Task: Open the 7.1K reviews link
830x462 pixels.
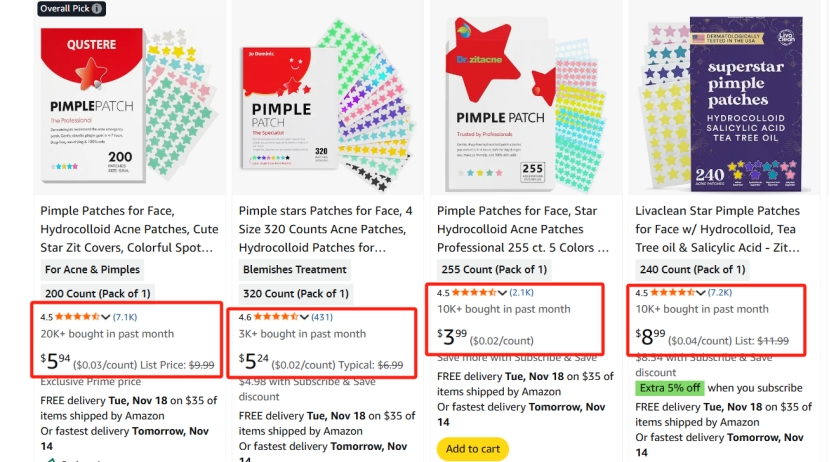Action: 124,316
